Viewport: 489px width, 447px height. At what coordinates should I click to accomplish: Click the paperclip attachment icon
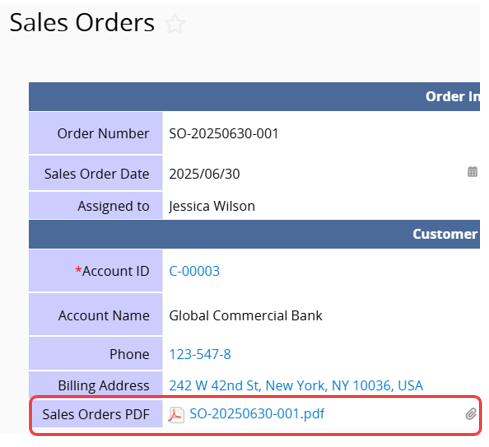point(471,414)
